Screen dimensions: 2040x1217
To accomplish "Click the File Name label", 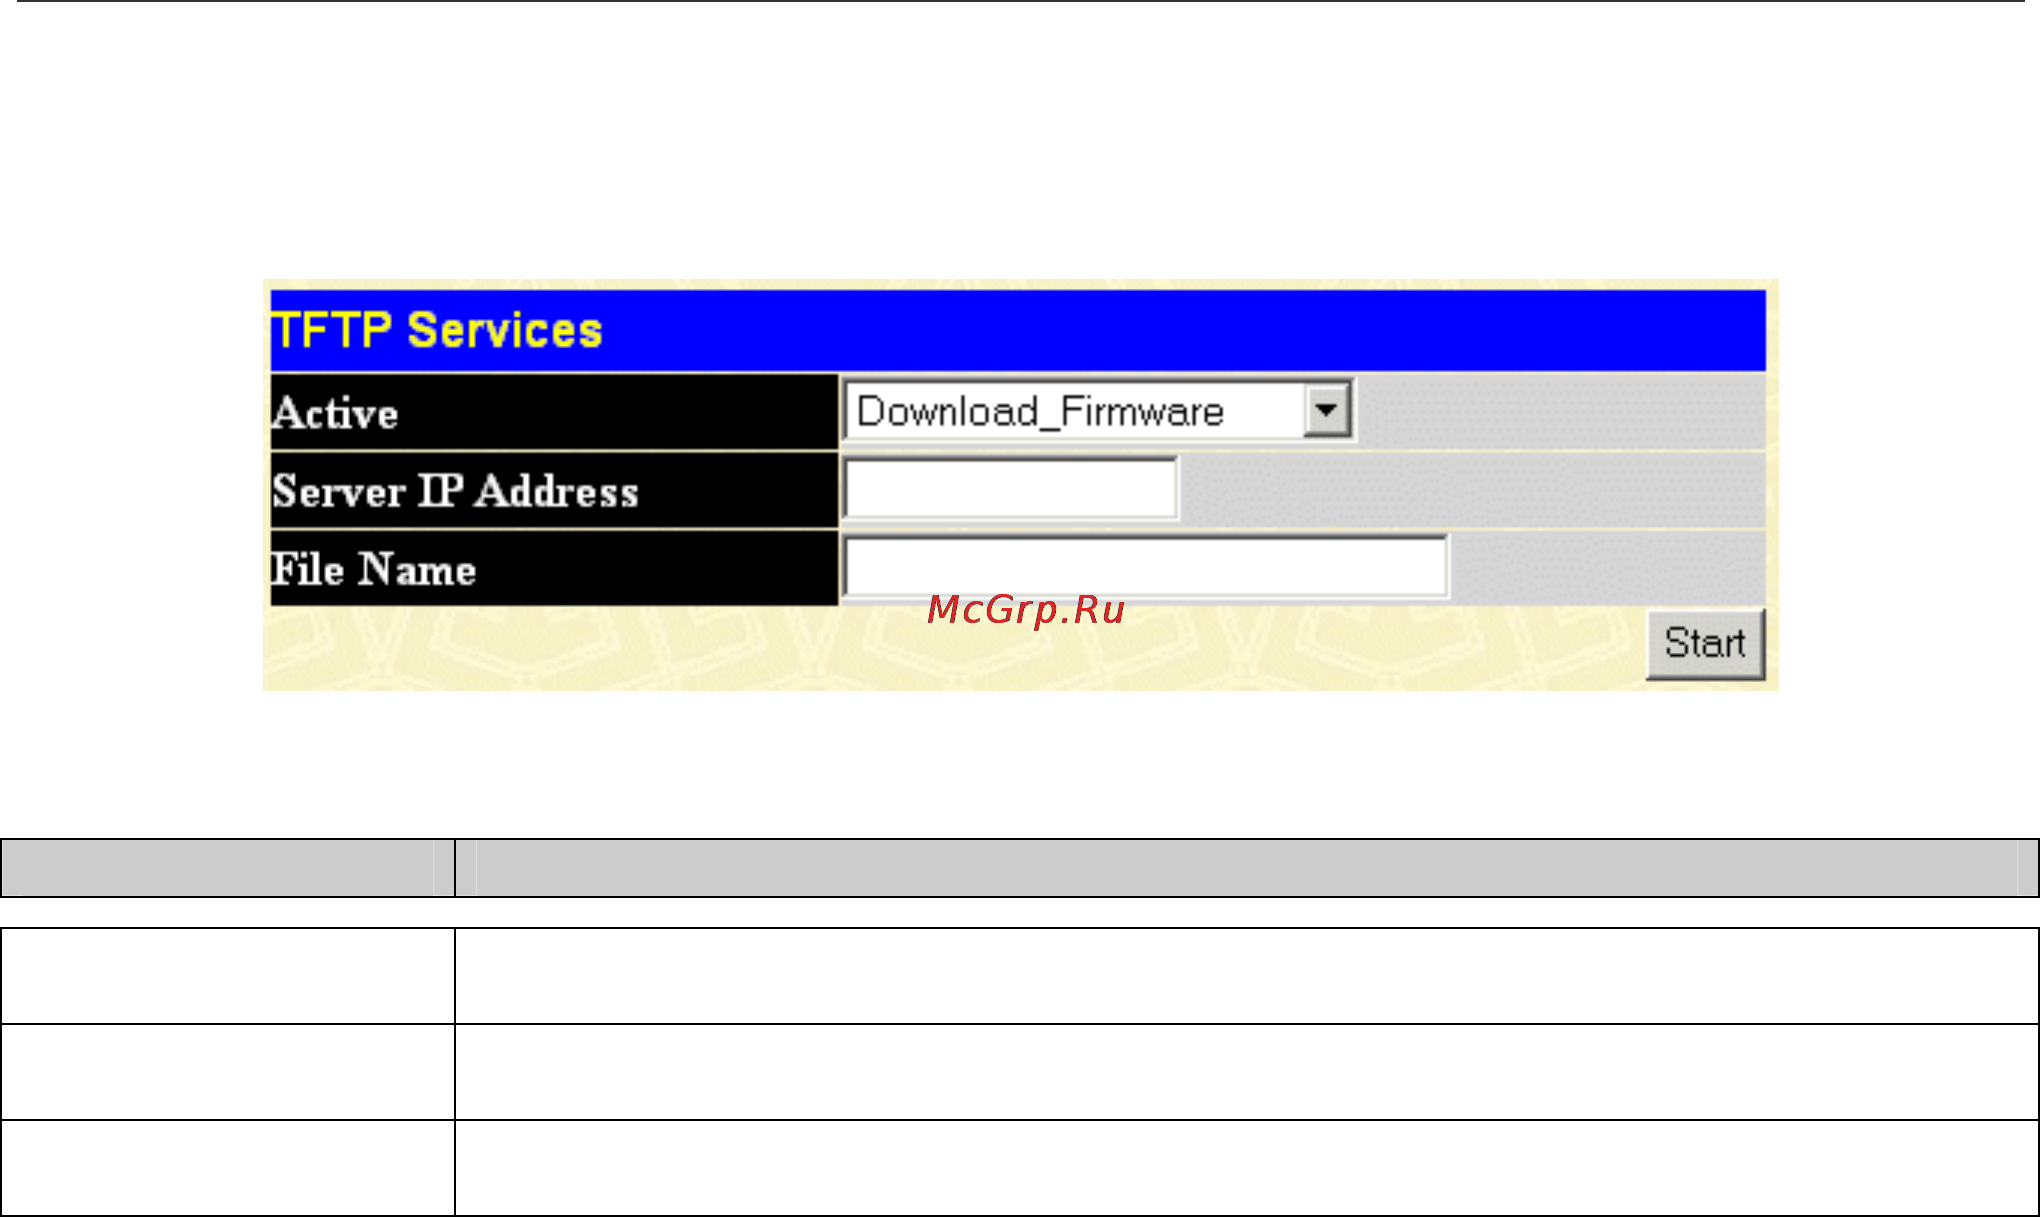I will pyautogui.click(x=373, y=569).
